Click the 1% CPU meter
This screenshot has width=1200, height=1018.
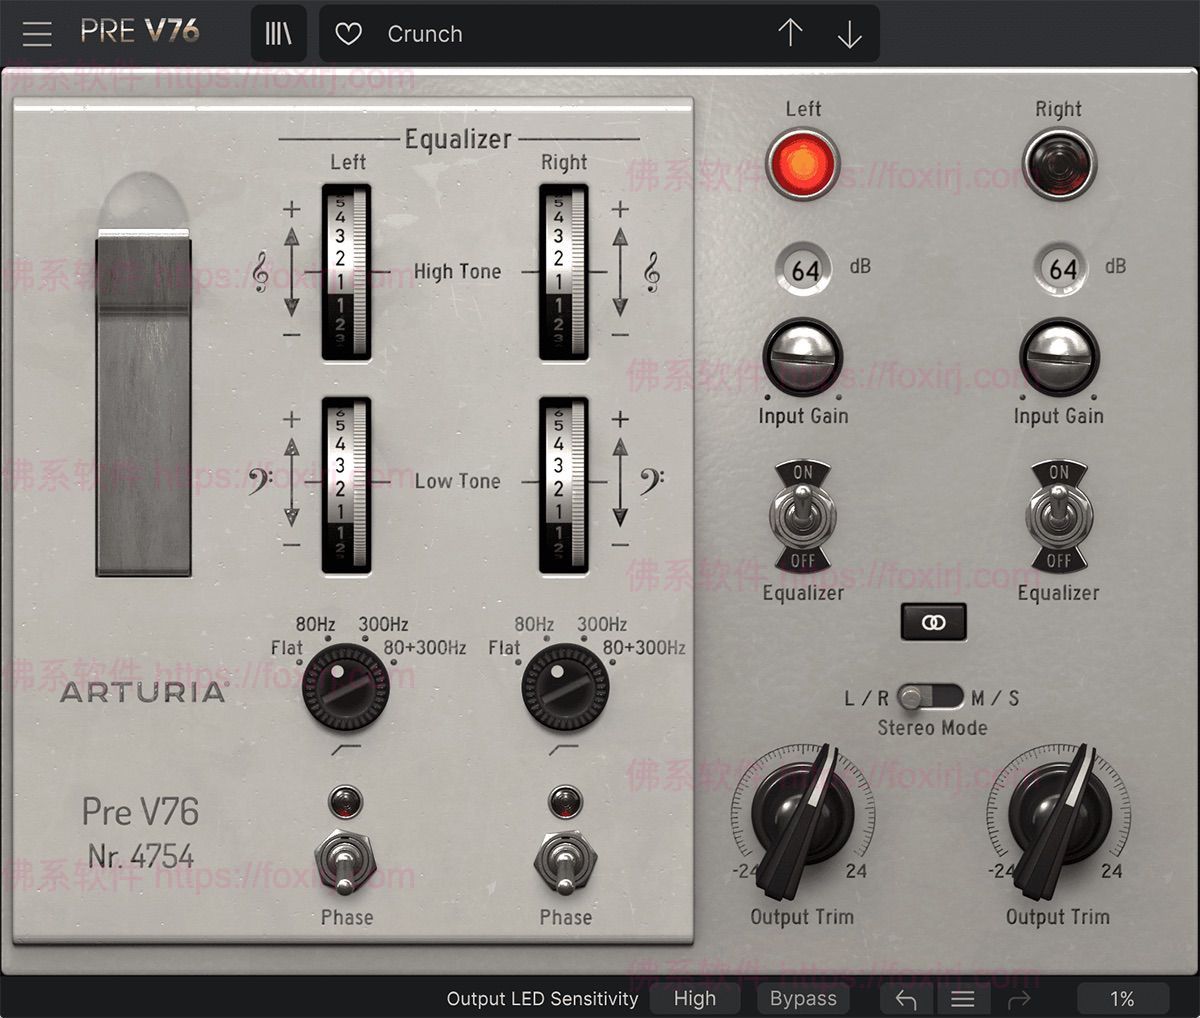click(x=1122, y=999)
